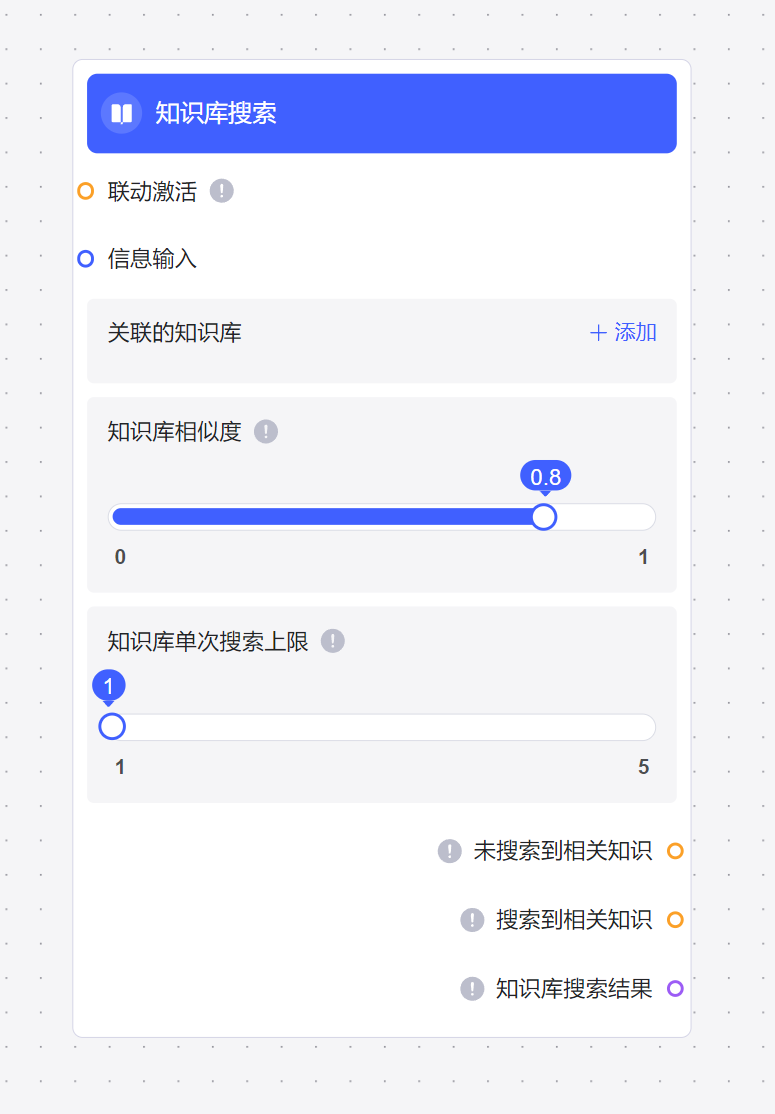Click the orange 联动激活 input port circle
775x1114 pixels.
pyautogui.click(x=86, y=191)
